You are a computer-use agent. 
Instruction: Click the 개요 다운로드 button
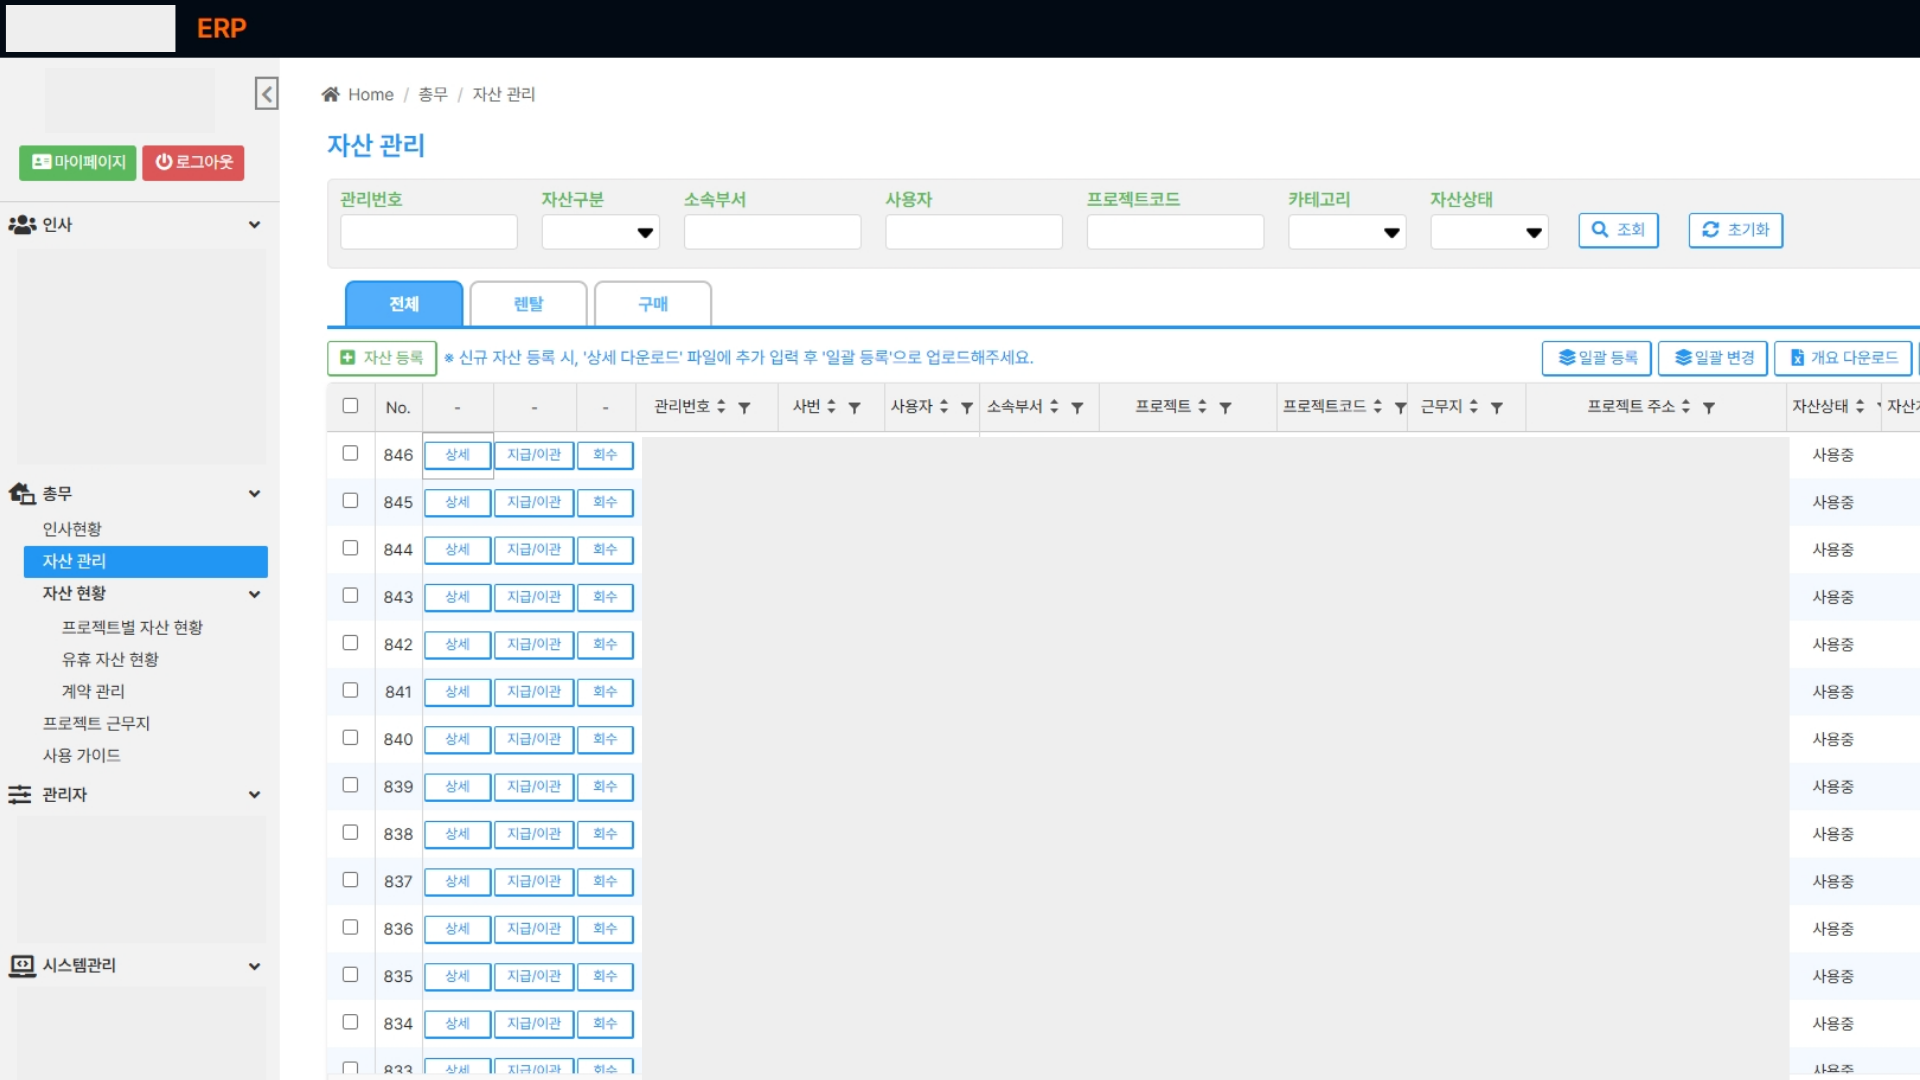pyautogui.click(x=1843, y=358)
